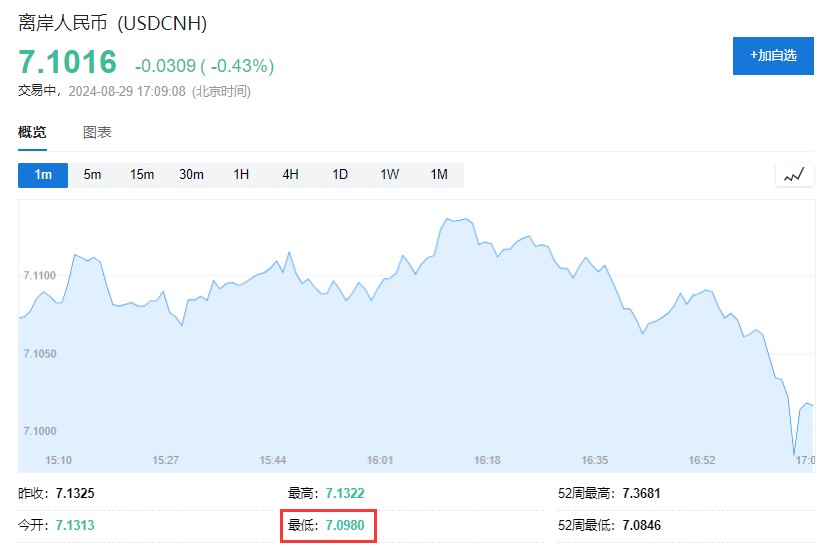Viewport: 835px width, 552px height.
Task: Open the 图表 chart tab
Action: [97, 133]
